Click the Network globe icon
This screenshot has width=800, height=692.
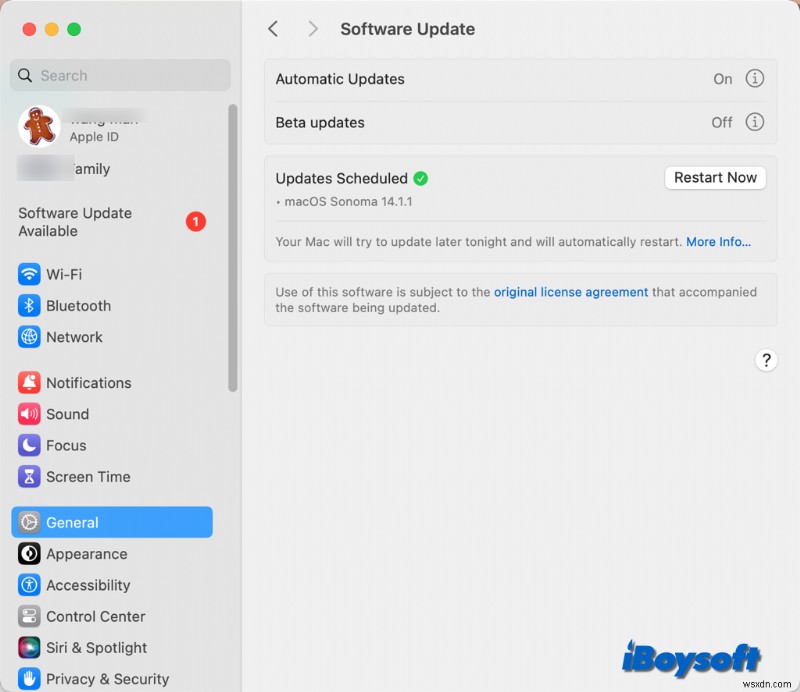coord(29,337)
